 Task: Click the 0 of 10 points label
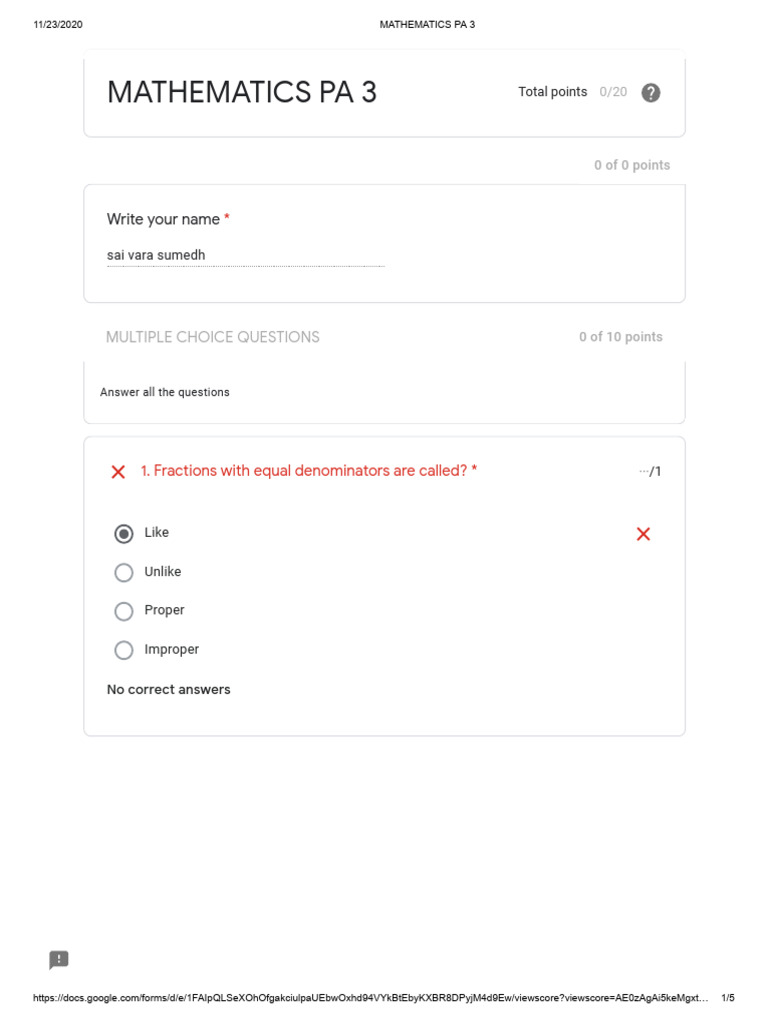pos(620,337)
